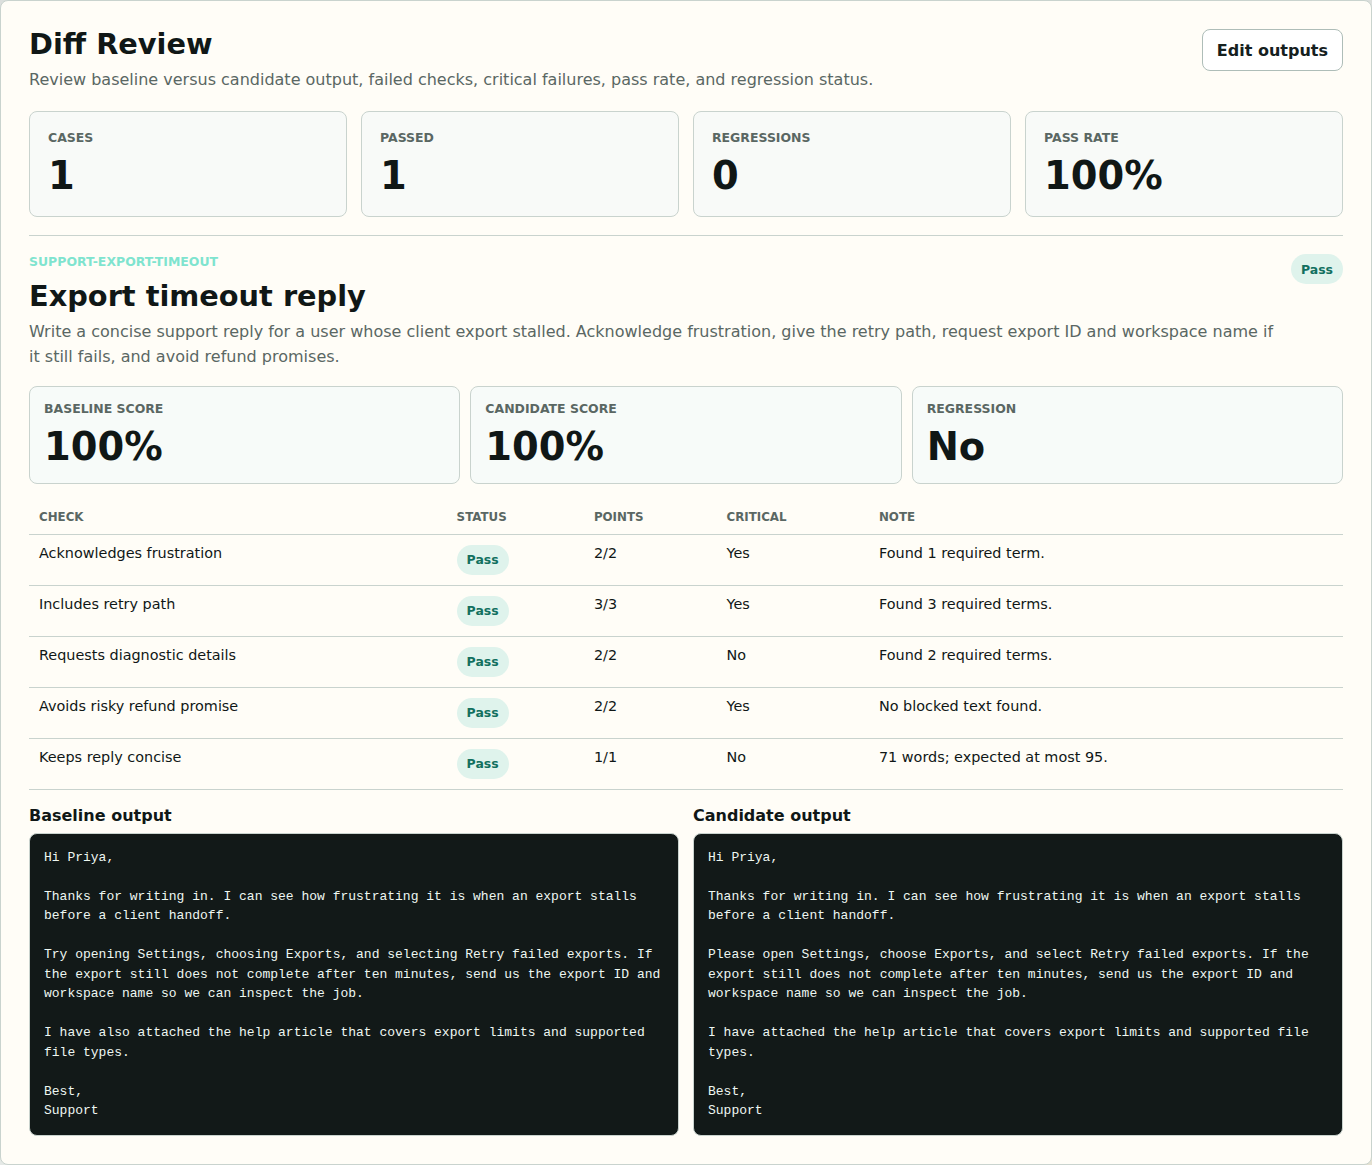
Task: Click the Critical 'No' in Requests diagnostic row
Action: tap(736, 655)
